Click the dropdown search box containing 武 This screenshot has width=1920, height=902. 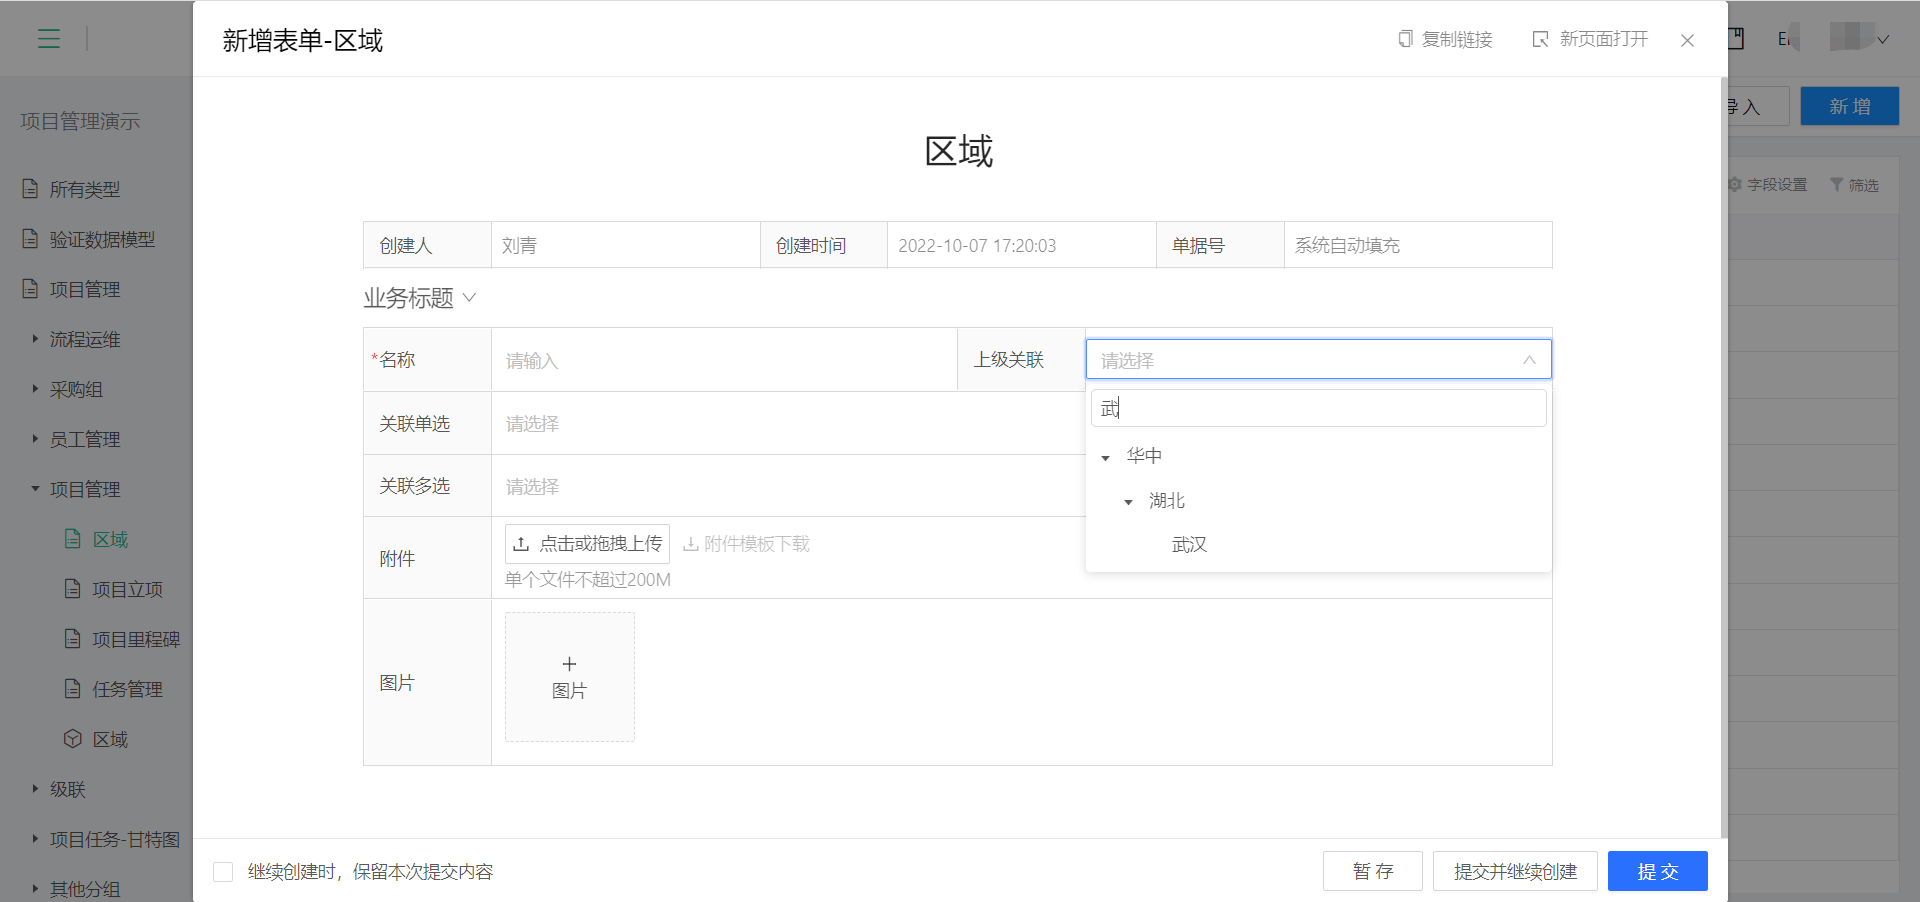[1318, 408]
